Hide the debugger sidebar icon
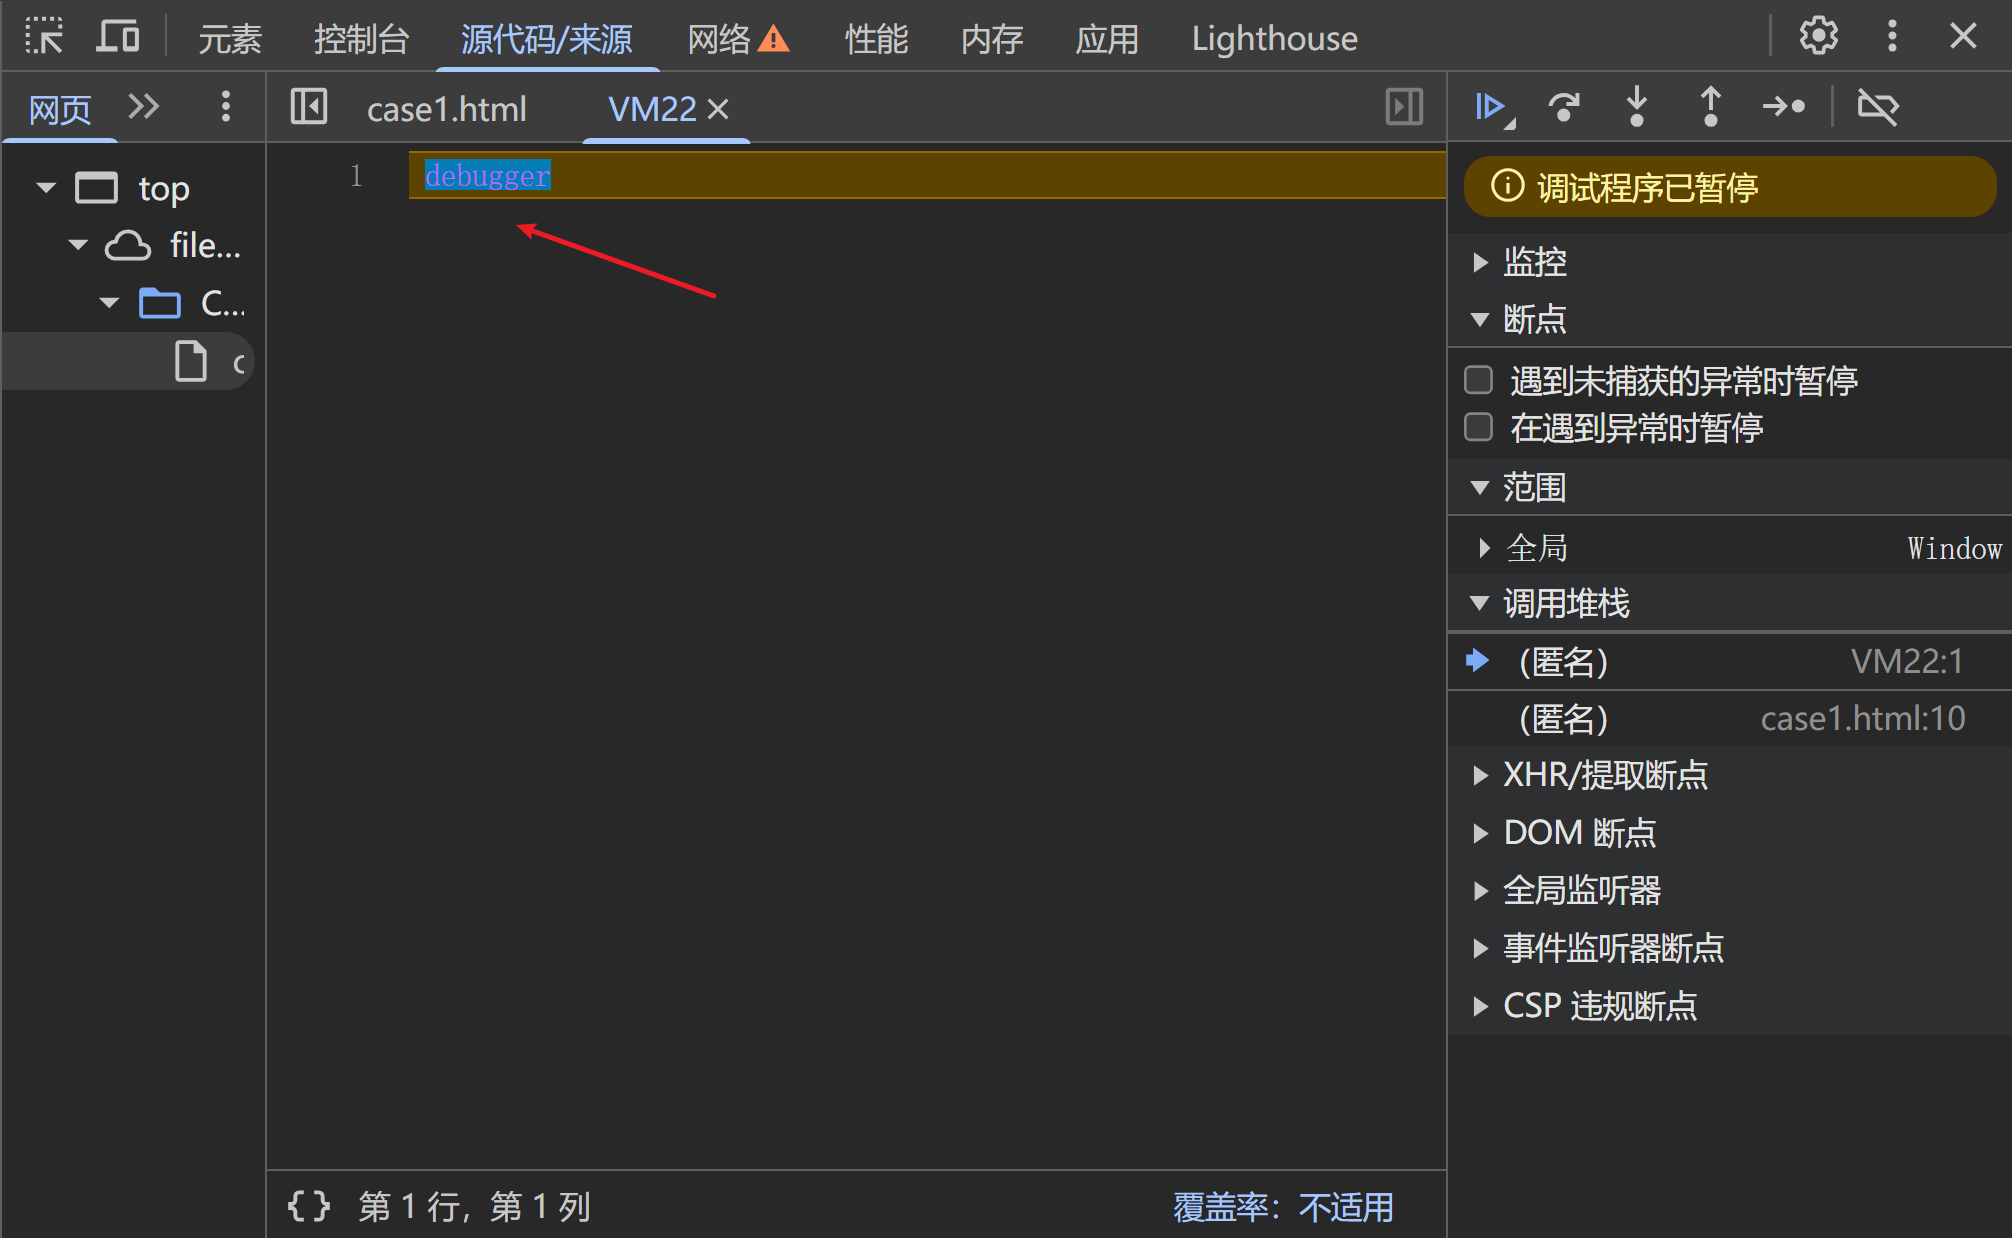This screenshot has height=1238, width=2012. [1404, 107]
